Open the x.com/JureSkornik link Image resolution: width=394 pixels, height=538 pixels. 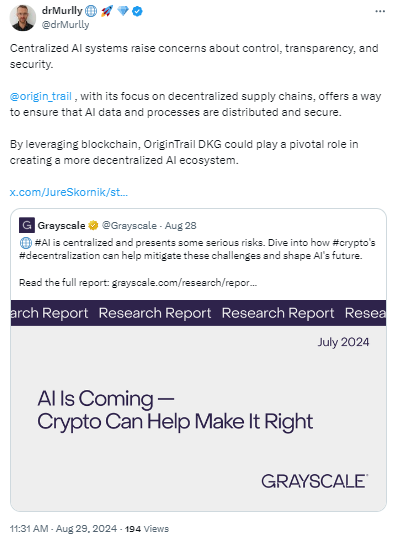pyautogui.click(x=69, y=192)
